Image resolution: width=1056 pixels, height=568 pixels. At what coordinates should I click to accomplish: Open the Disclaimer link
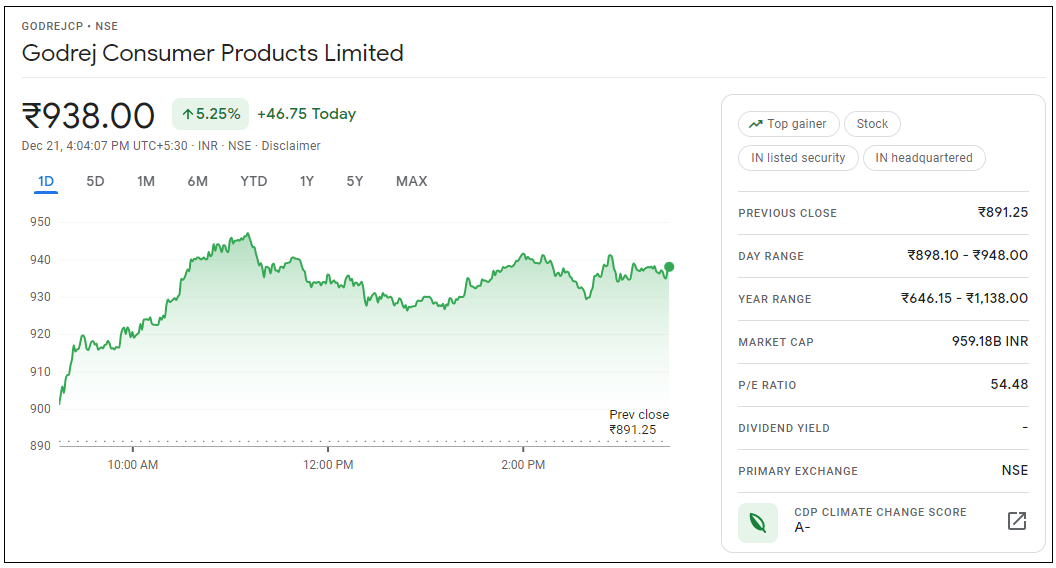point(291,146)
